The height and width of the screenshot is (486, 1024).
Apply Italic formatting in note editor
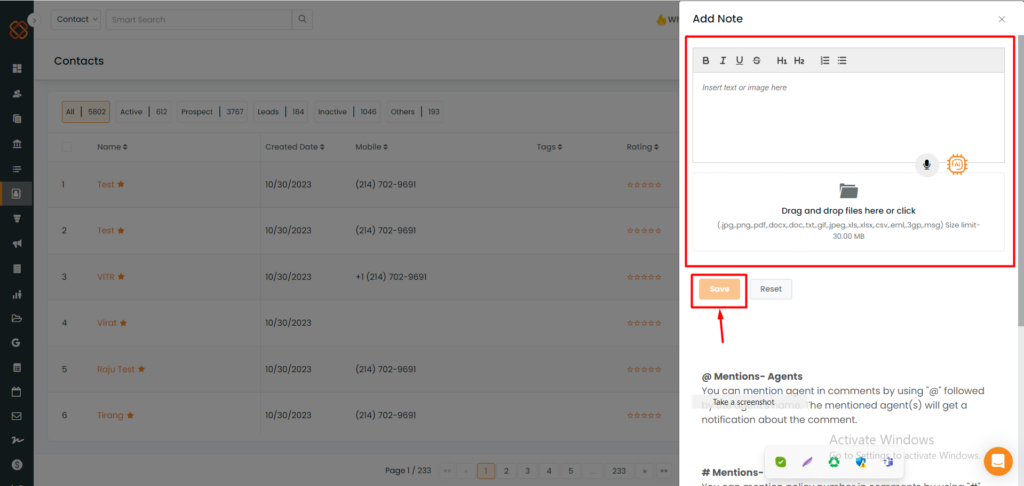click(x=723, y=61)
